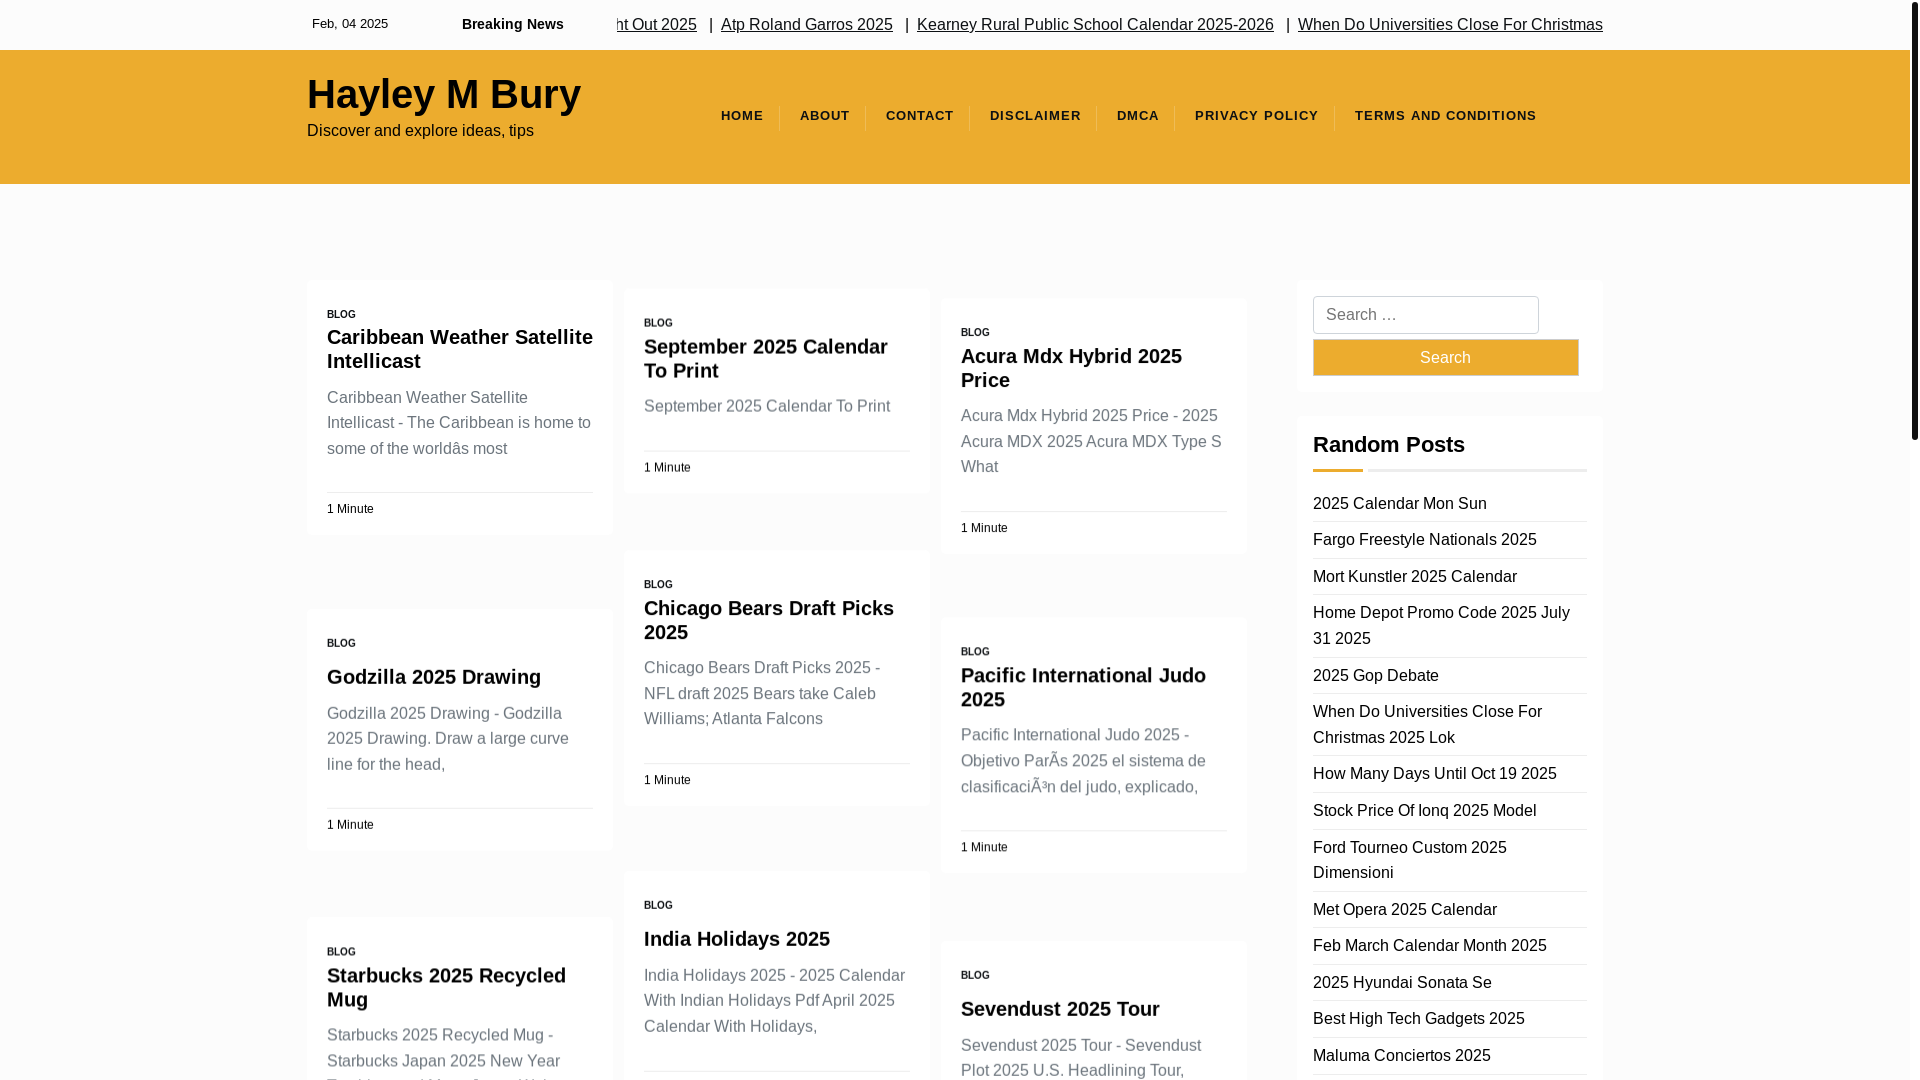The image size is (1920, 1080).
Task: Click BLOG category above Starbucks 2025 post
Action: (341, 952)
